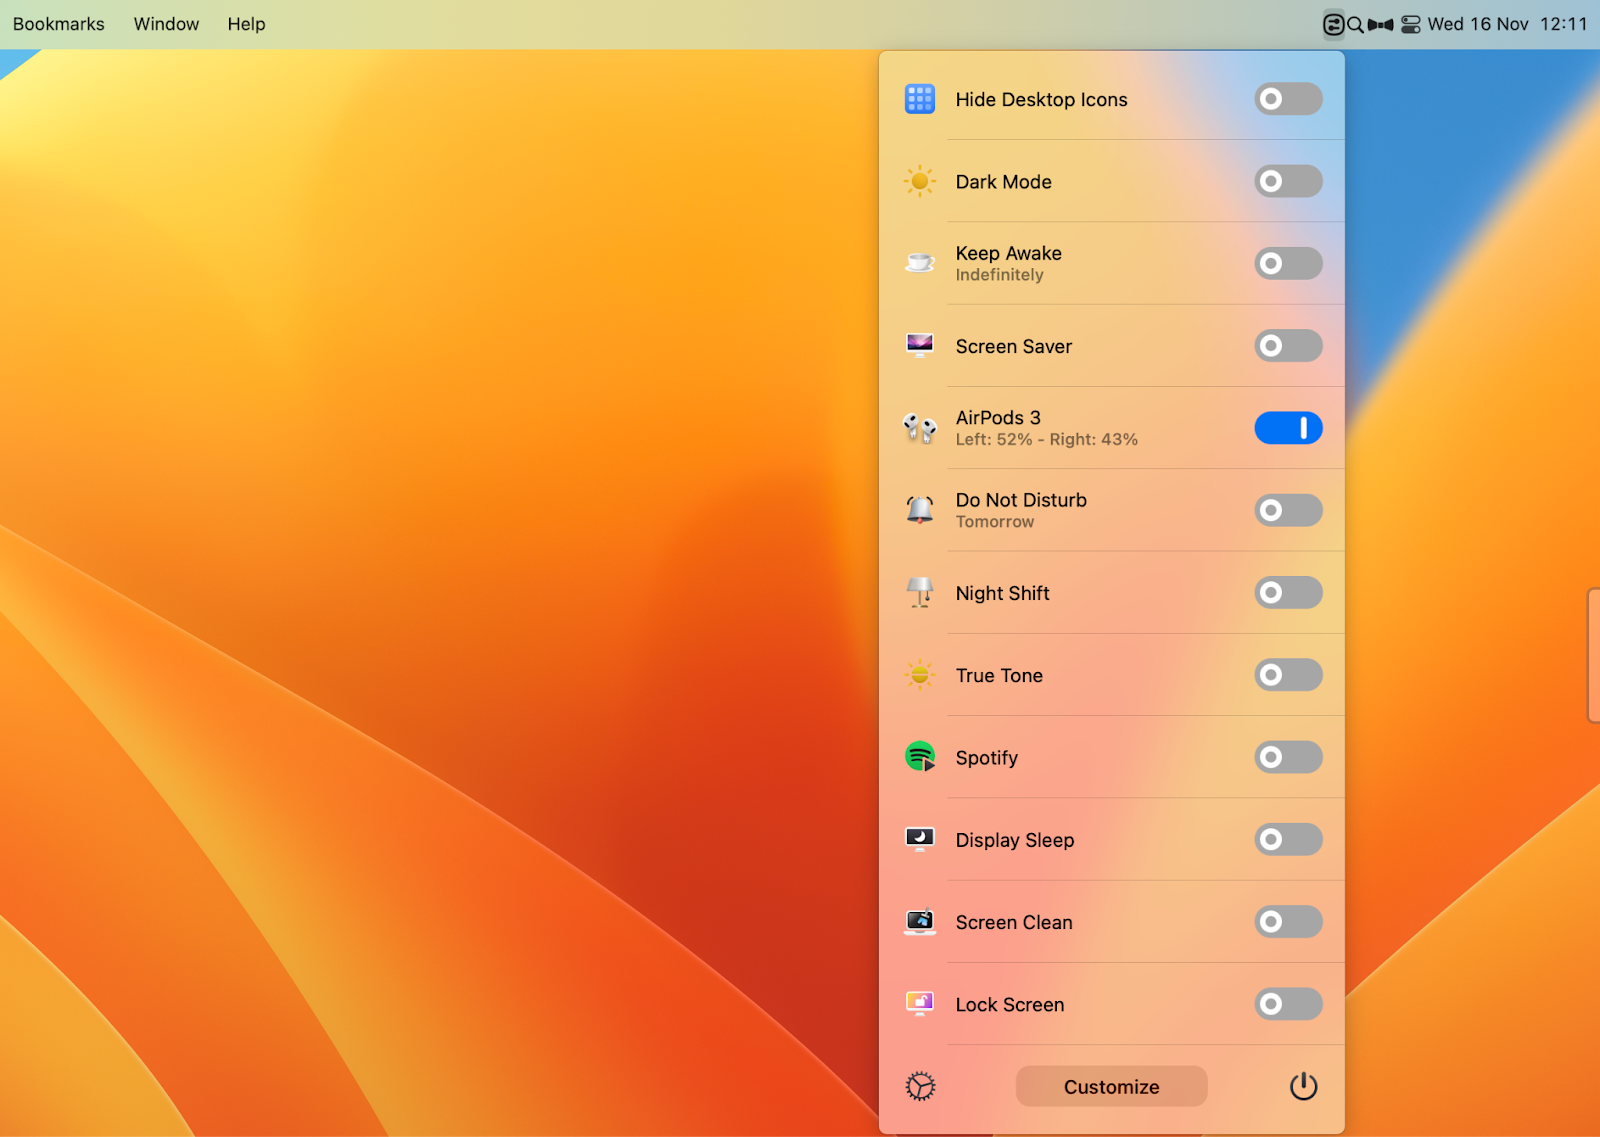The width and height of the screenshot is (1600, 1137).
Task: Open the Window menu
Action: tap(166, 24)
